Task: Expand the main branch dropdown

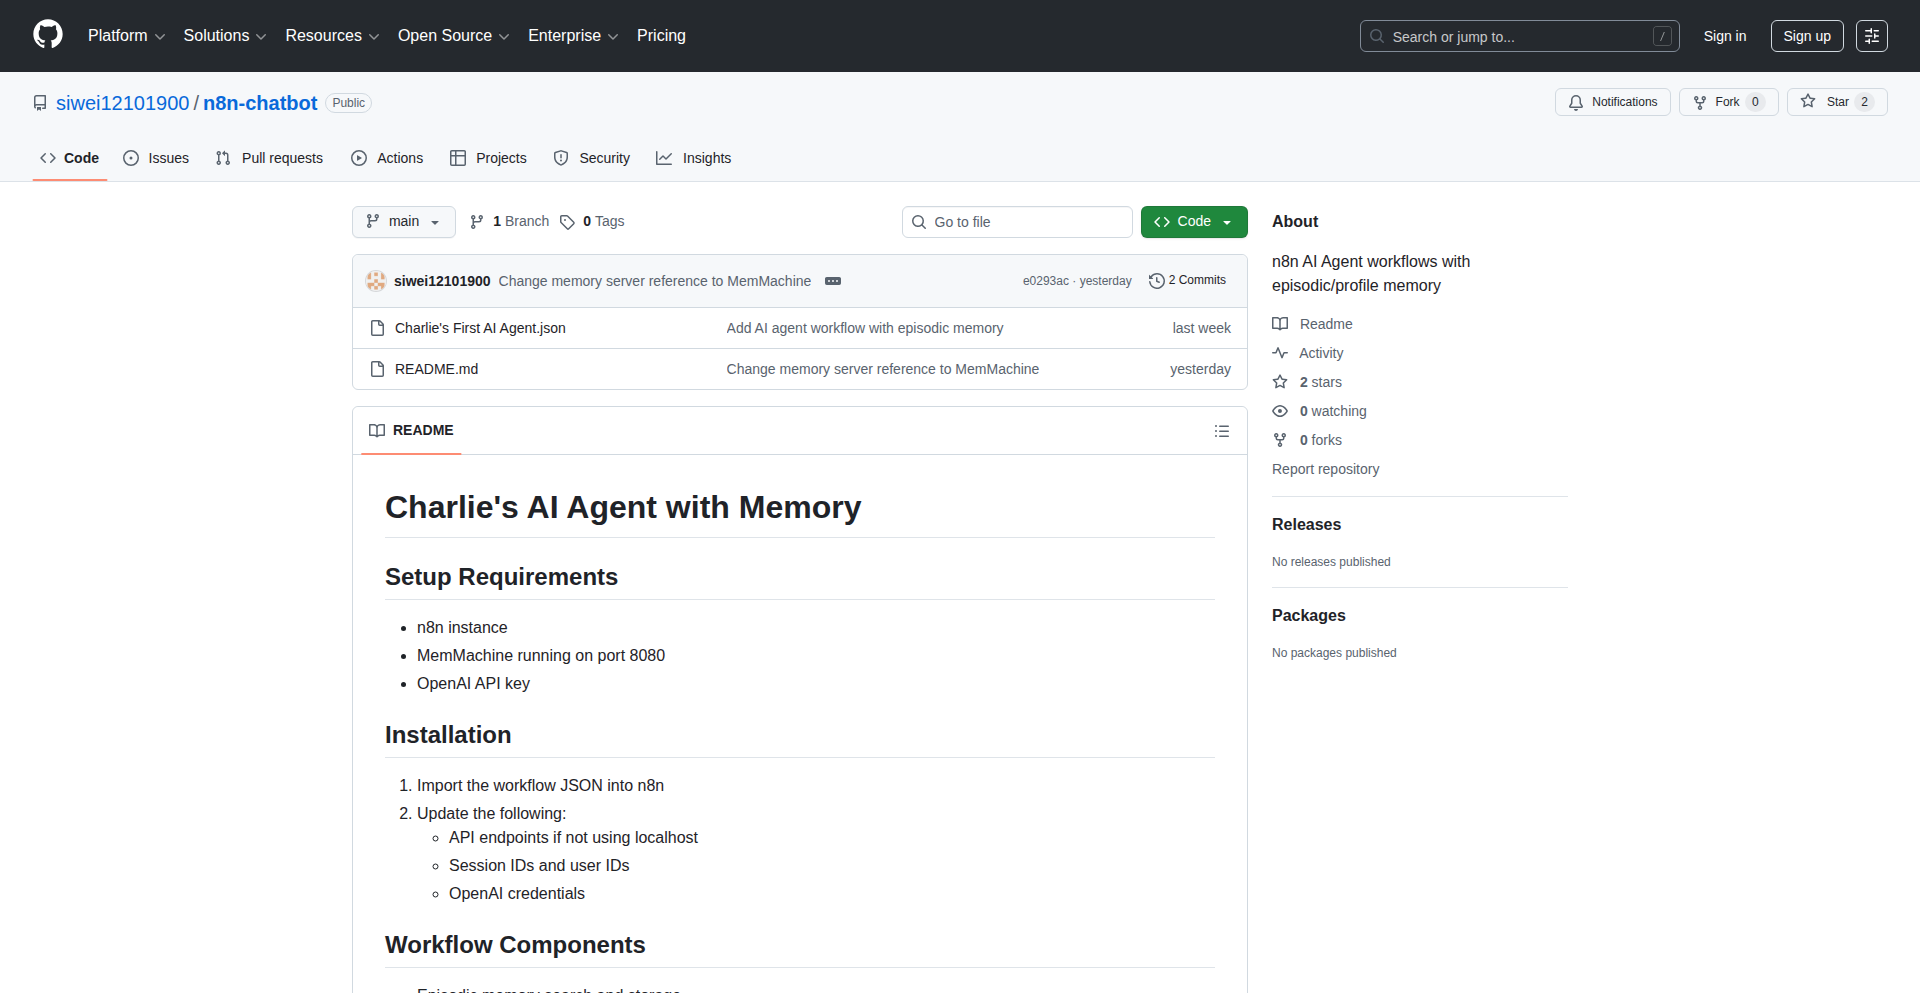Action: pos(403,222)
